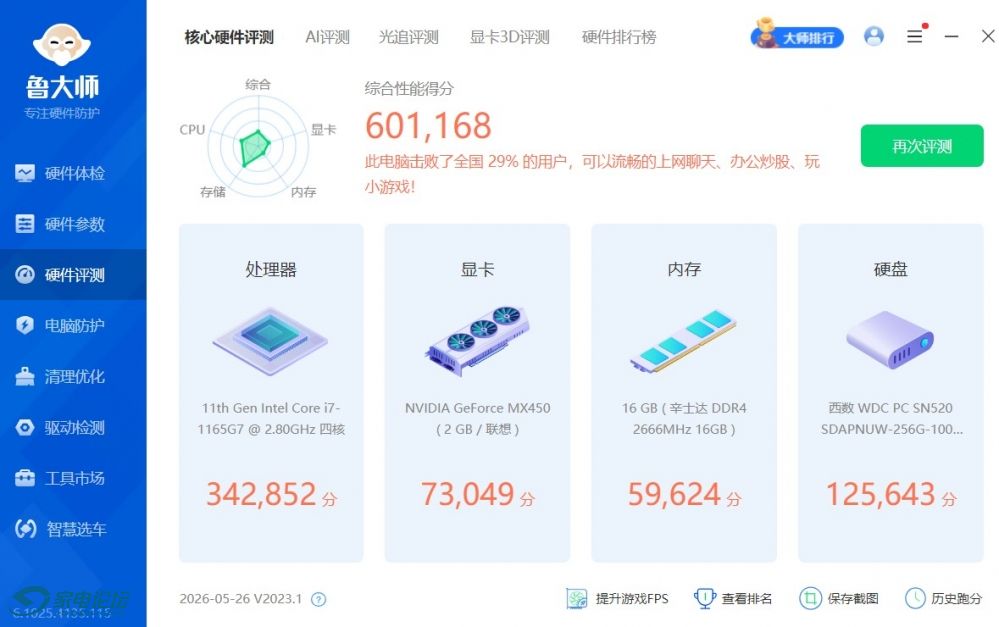Click the 提升游戏FPS icon

coord(577,599)
